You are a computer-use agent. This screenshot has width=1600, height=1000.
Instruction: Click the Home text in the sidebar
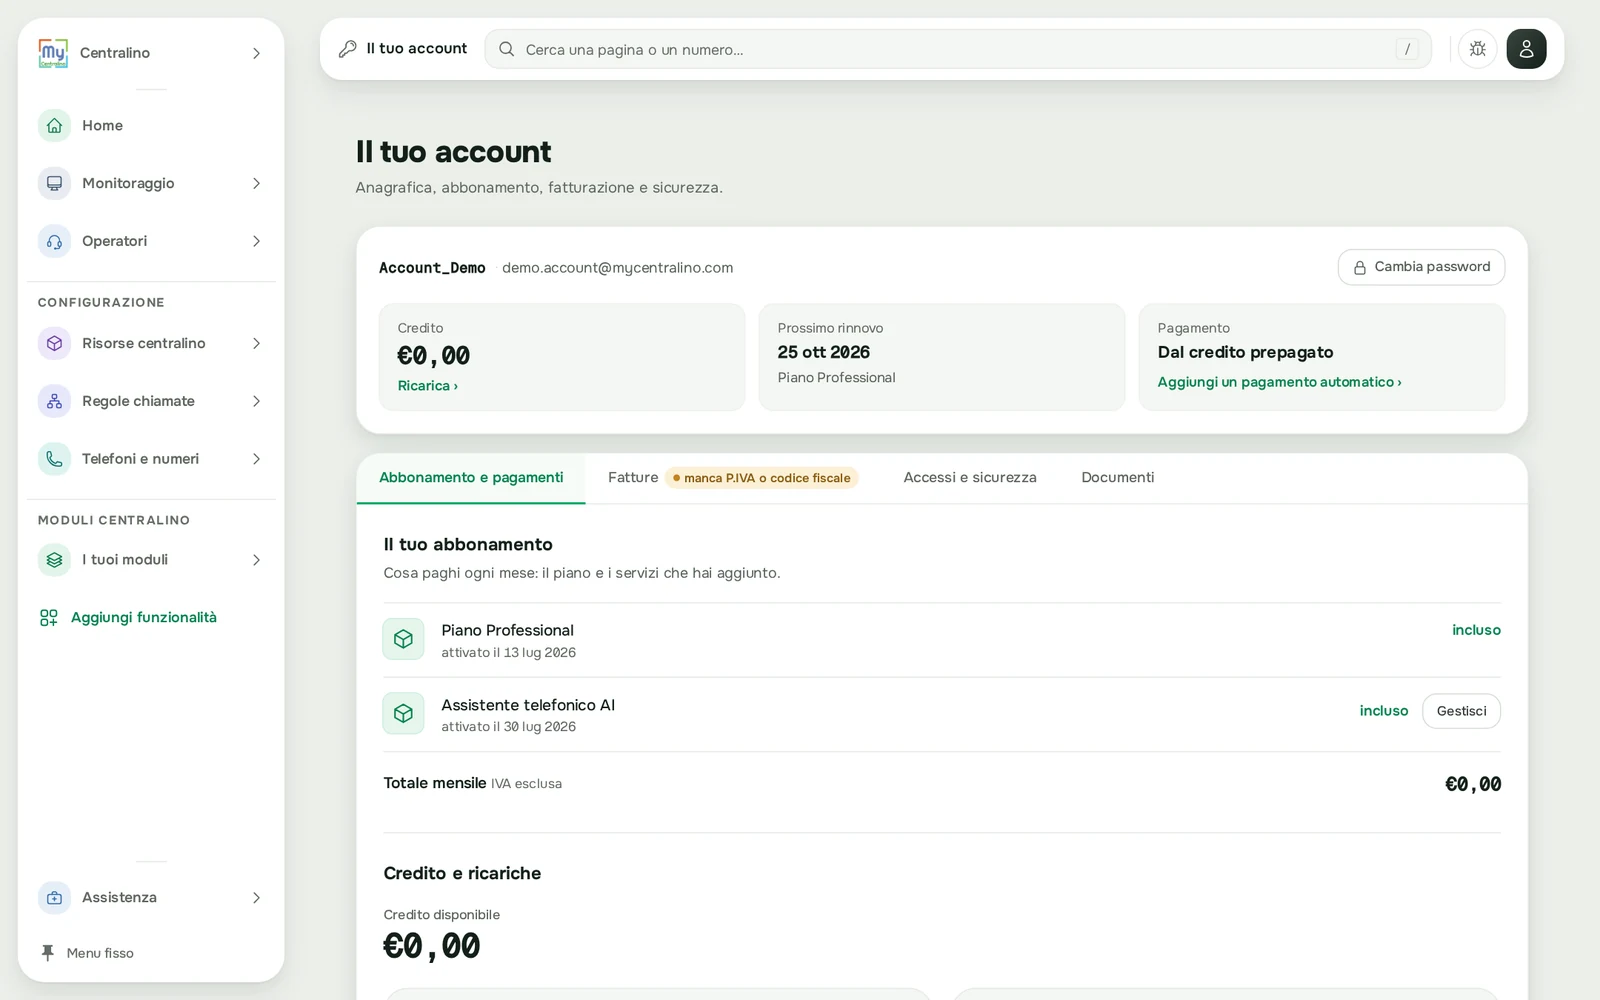(102, 126)
